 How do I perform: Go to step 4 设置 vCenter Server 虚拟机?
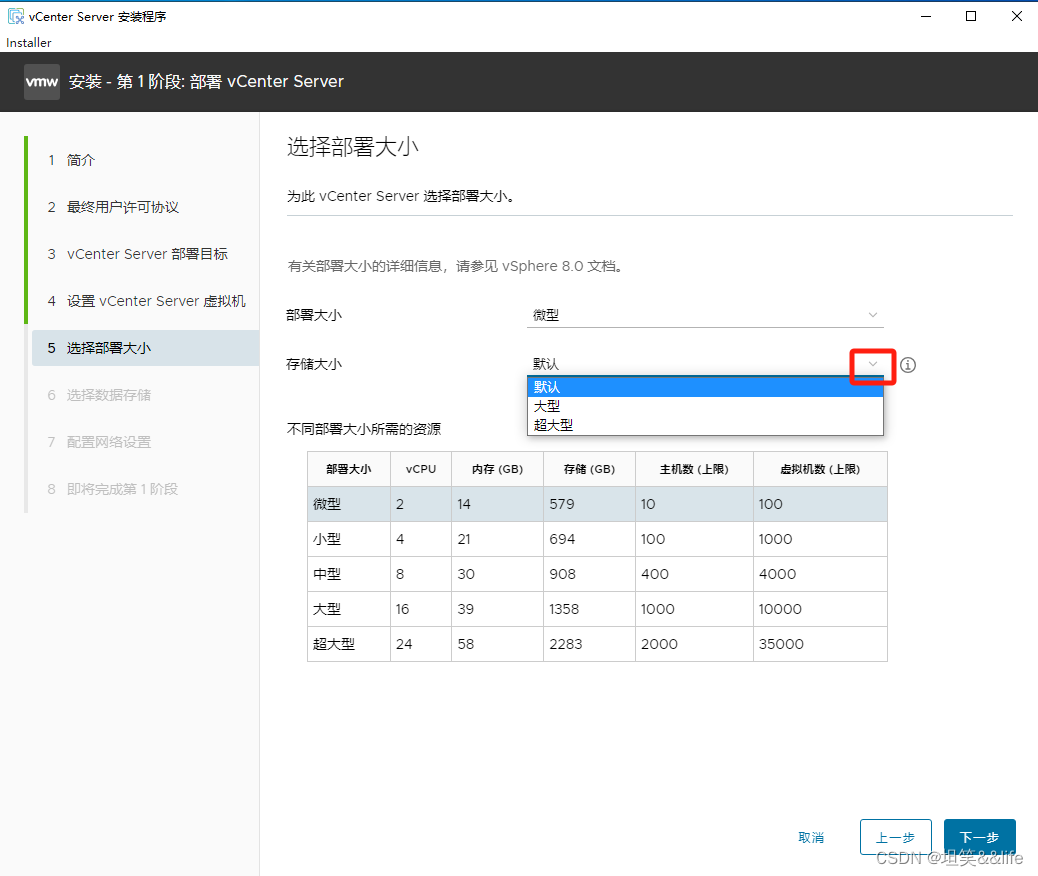pos(145,301)
